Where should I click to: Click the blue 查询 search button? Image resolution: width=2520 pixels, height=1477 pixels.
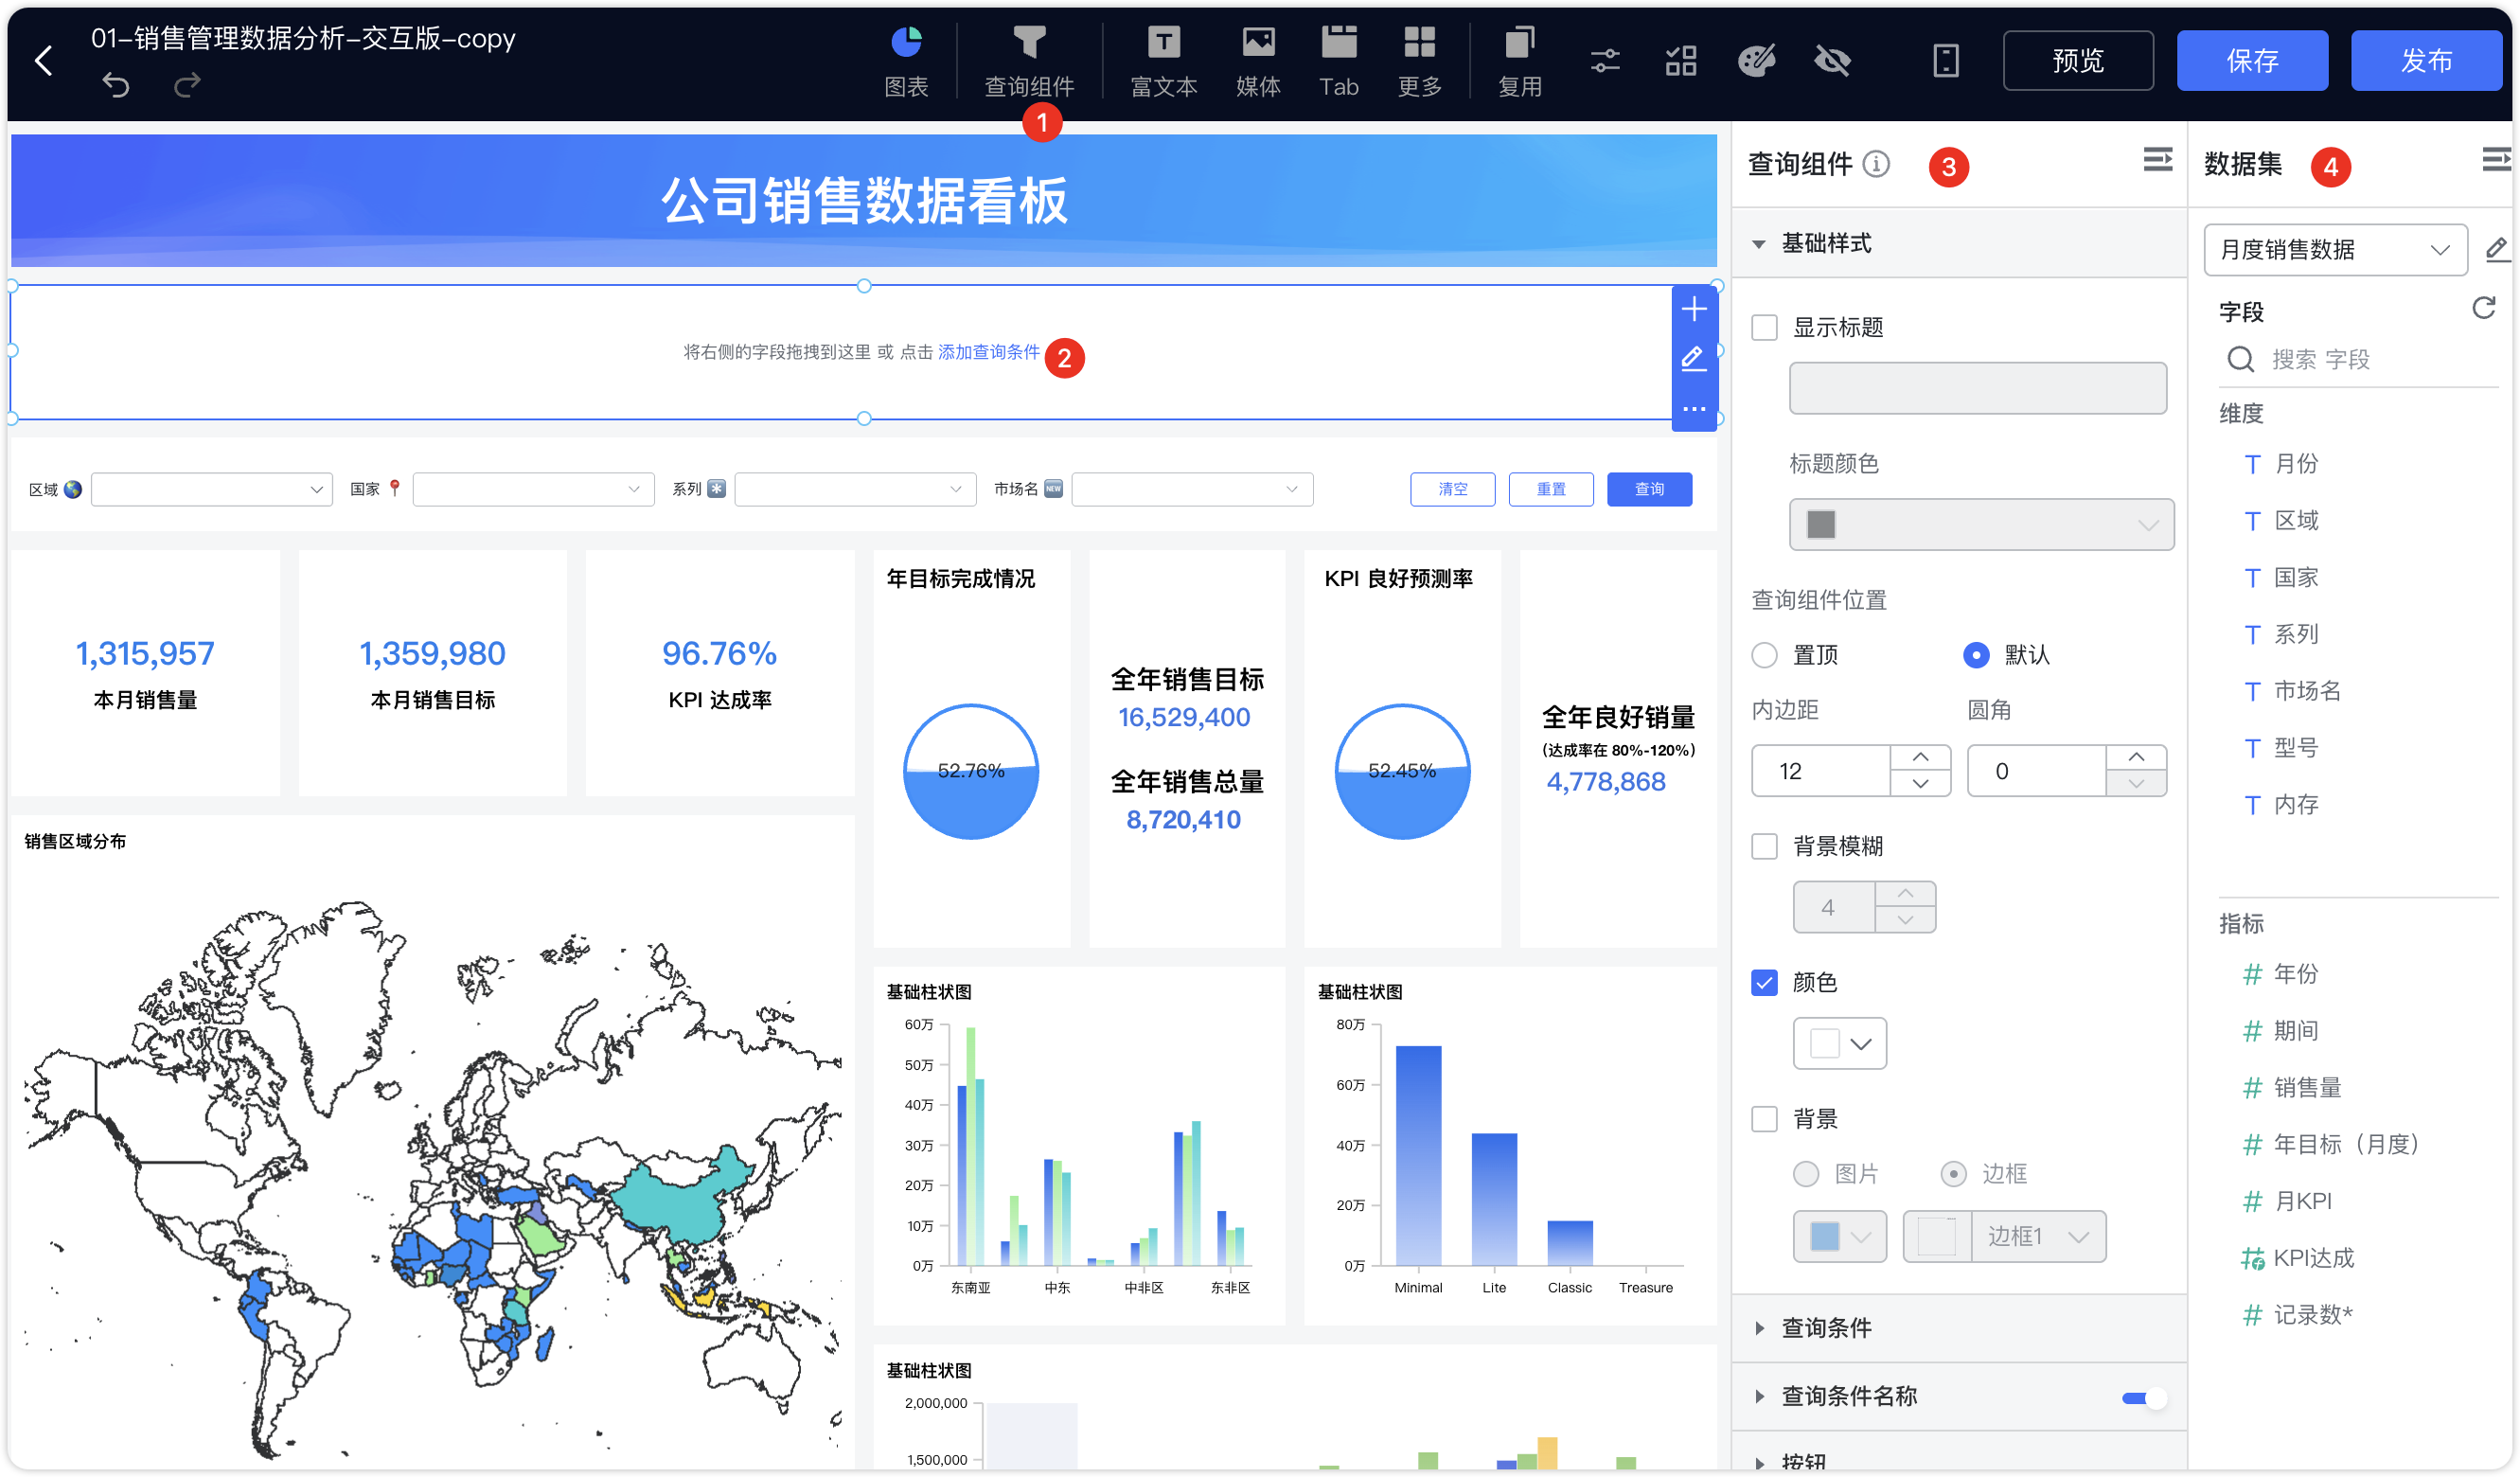click(x=1649, y=489)
